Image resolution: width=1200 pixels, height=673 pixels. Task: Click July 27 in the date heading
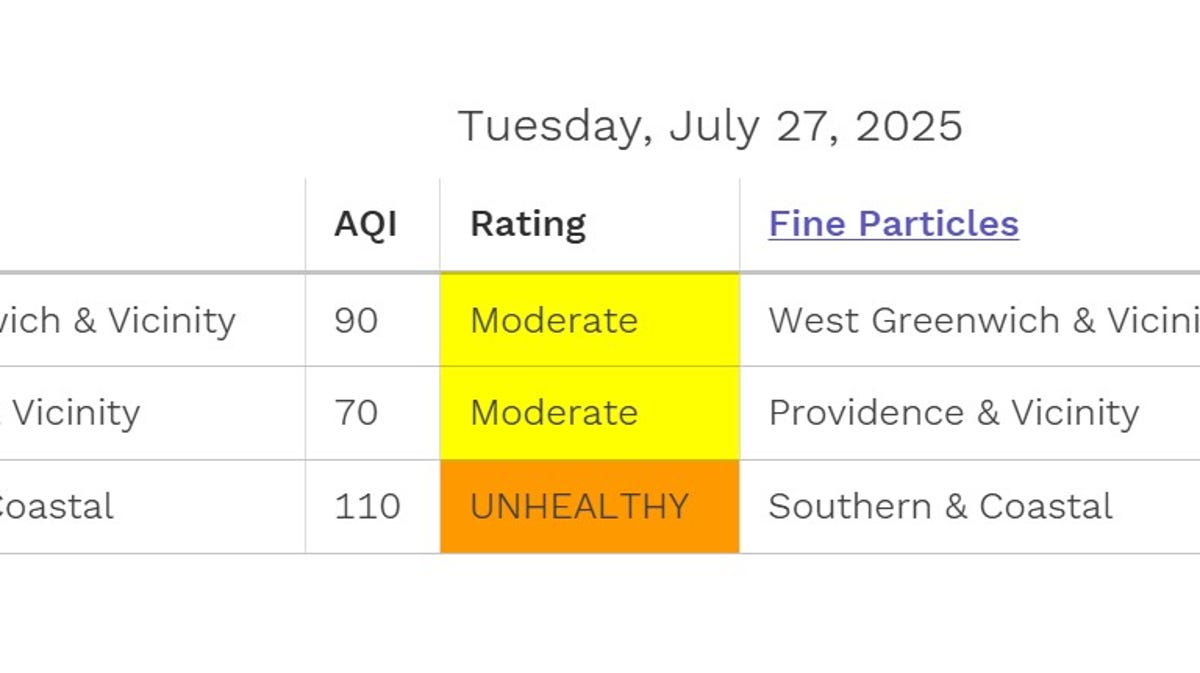(755, 127)
